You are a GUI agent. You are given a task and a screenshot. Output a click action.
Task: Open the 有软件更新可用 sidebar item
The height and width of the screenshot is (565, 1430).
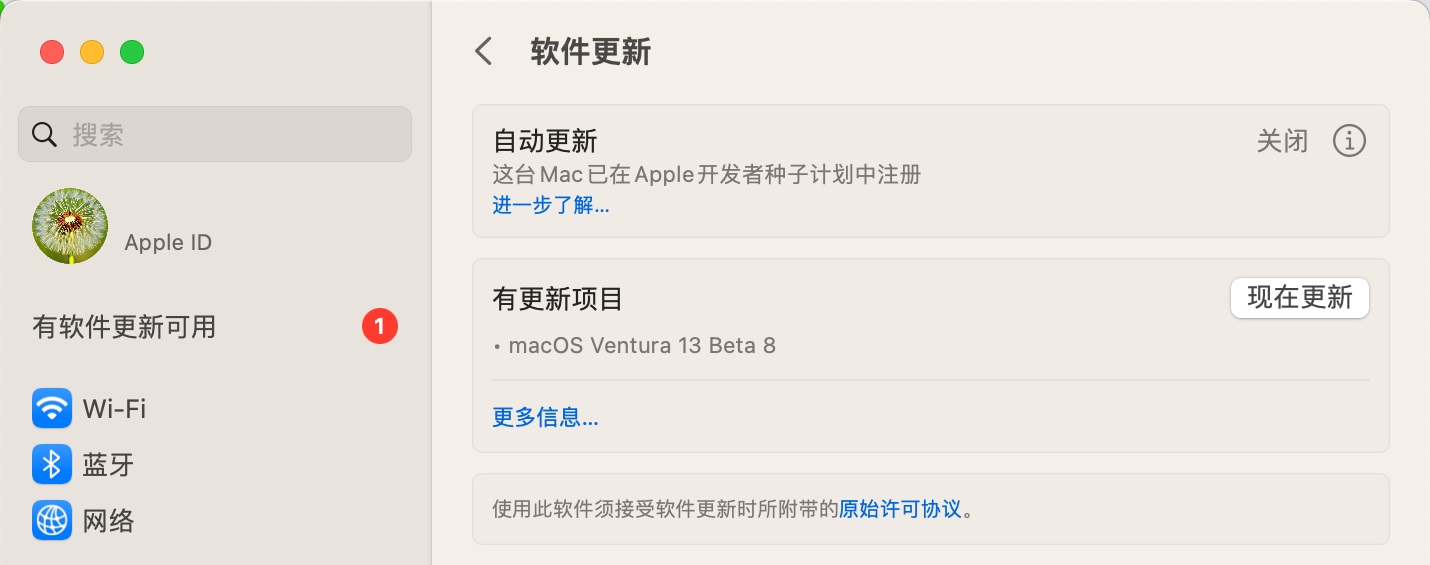point(124,327)
